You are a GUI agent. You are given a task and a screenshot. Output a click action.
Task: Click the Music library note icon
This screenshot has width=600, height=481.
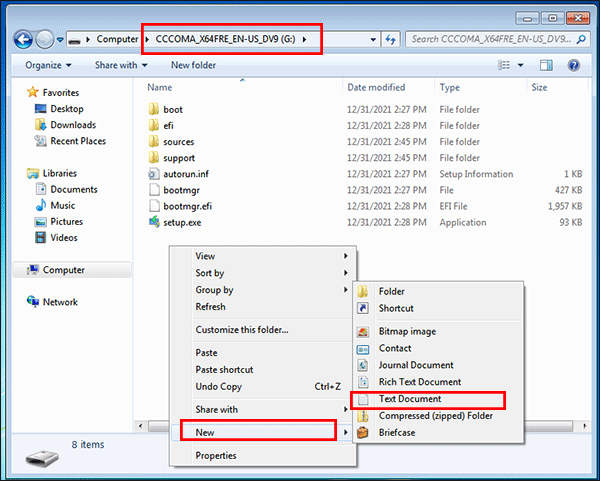[x=41, y=205]
